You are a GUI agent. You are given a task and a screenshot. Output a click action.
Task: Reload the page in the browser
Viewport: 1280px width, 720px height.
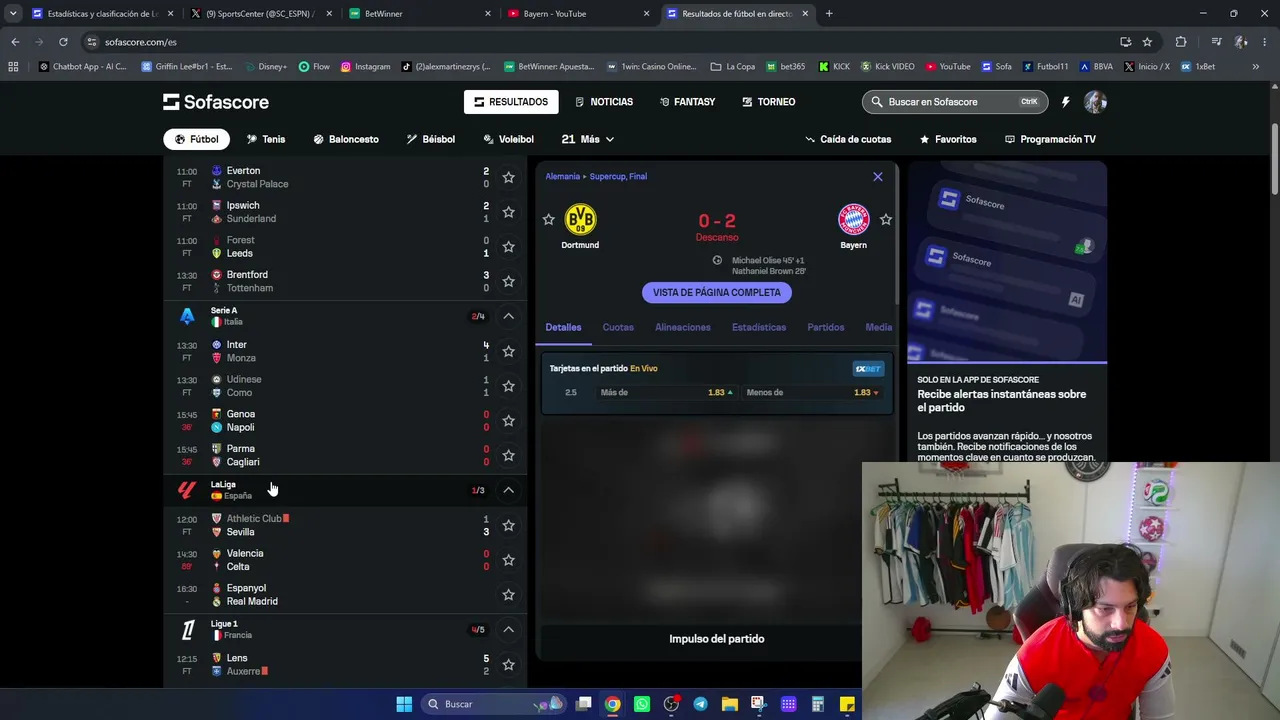pyautogui.click(x=63, y=42)
